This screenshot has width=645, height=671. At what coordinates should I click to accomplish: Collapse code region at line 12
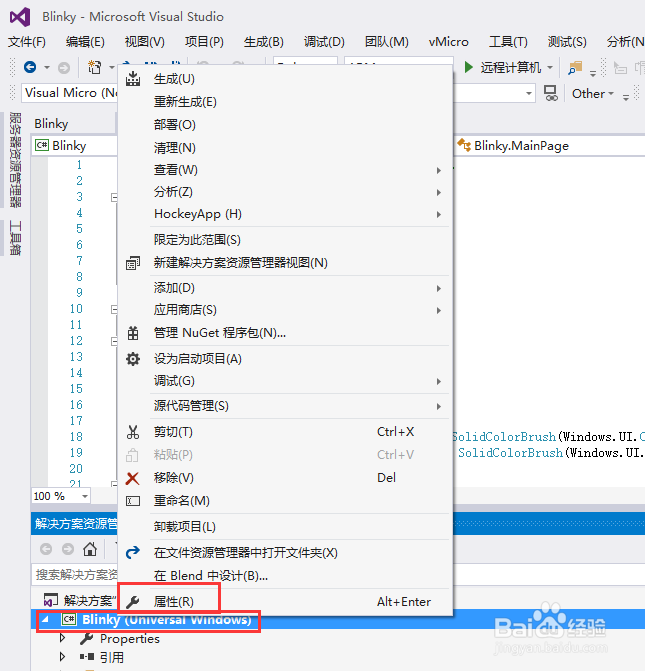(114, 341)
